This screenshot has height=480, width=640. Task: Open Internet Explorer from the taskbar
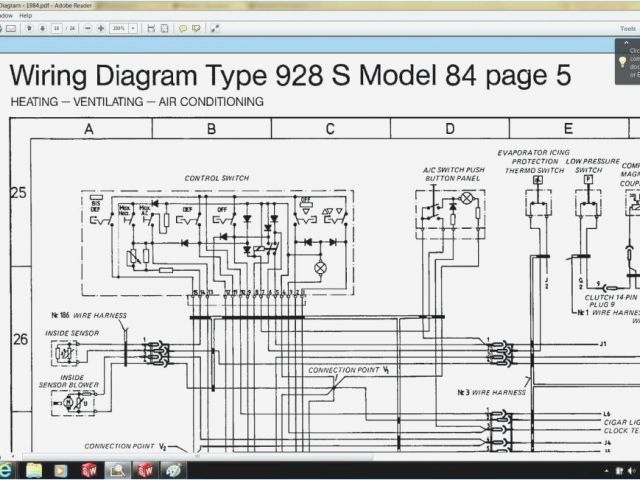(7, 470)
